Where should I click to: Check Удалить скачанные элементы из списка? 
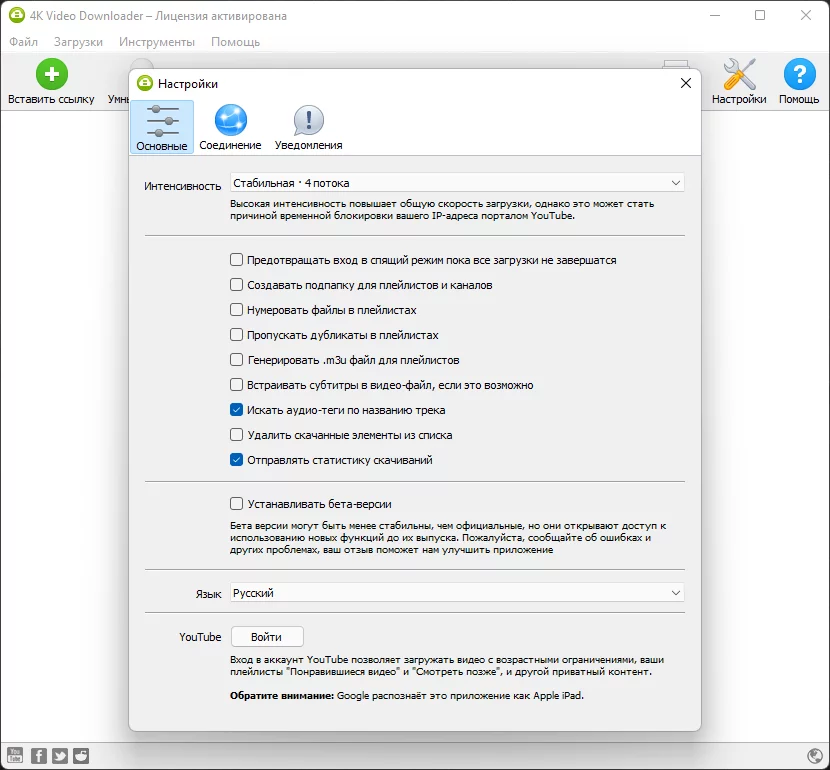tap(237, 435)
